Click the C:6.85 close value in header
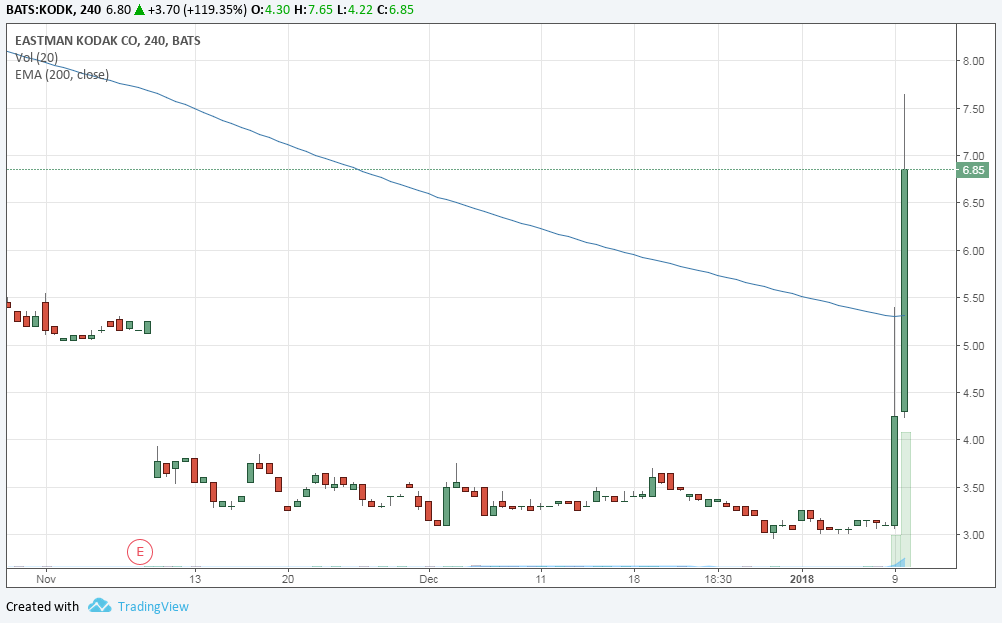1002x623 pixels. tap(395, 10)
